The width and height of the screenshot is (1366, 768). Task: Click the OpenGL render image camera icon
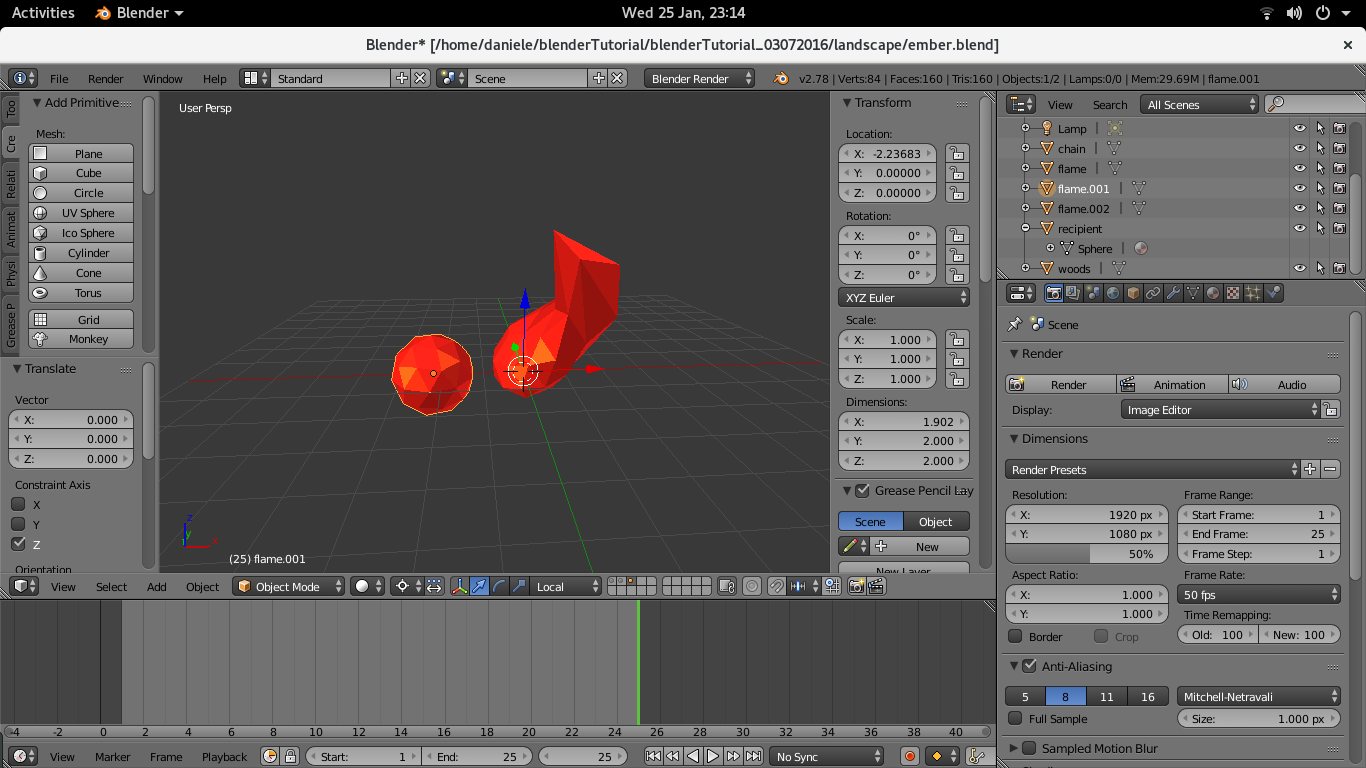coord(856,587)
